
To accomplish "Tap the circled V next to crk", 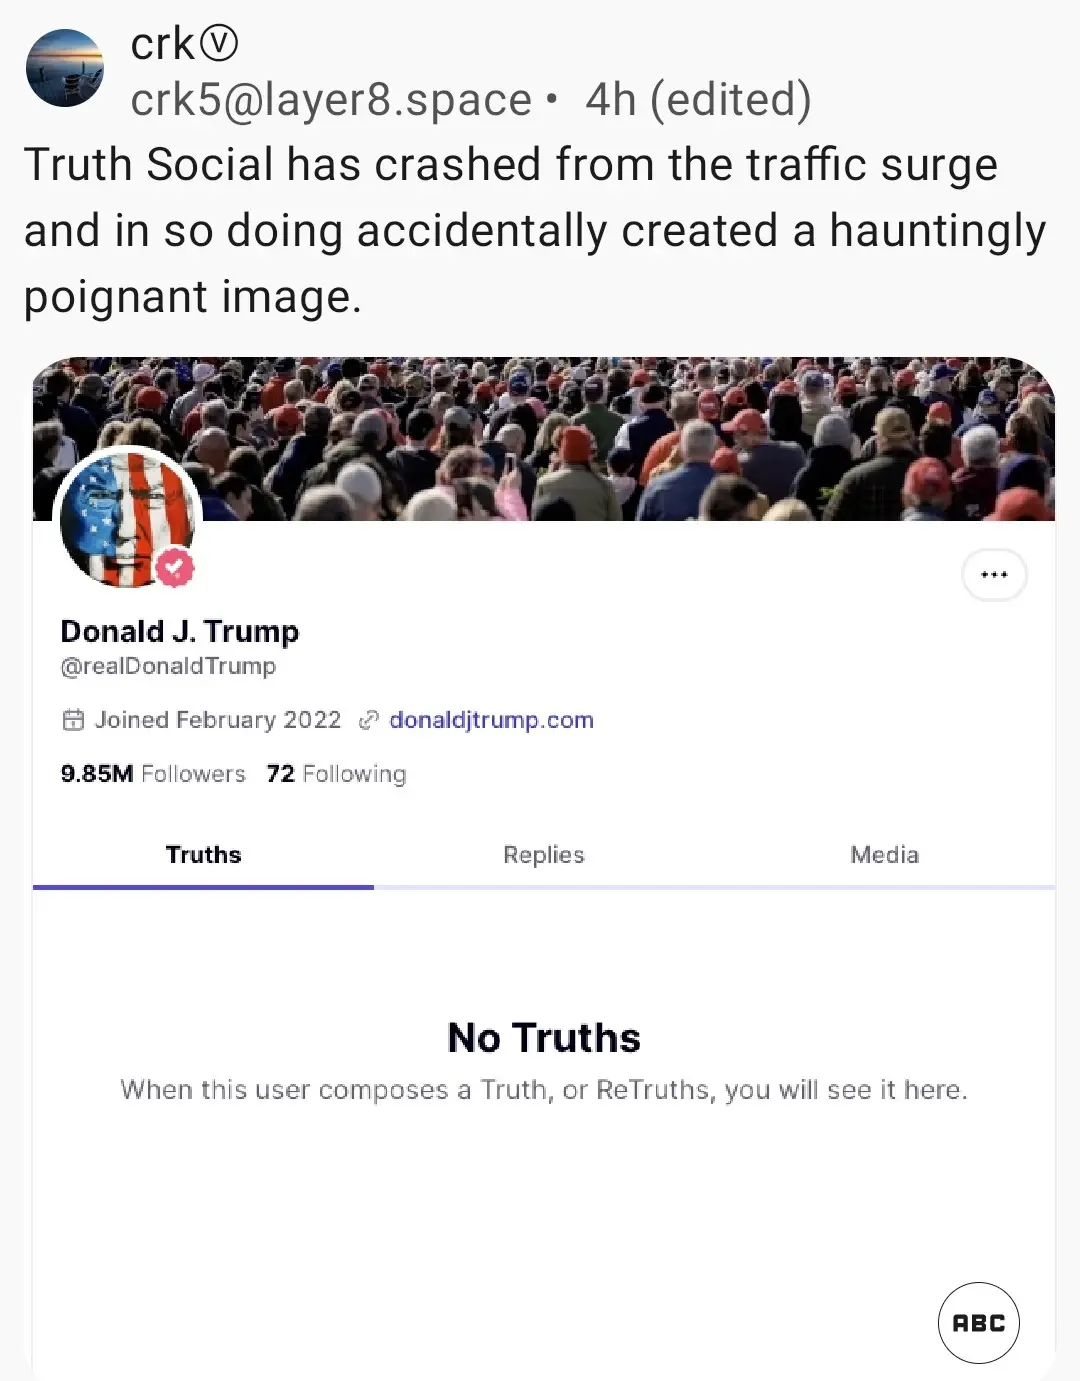I will 219,42.
